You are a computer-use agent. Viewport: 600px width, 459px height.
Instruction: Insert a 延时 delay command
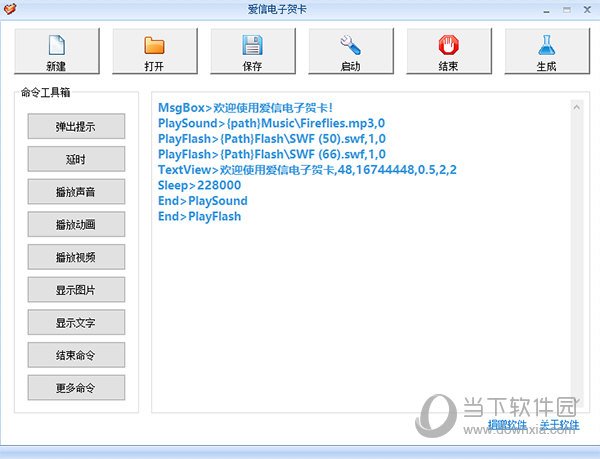76,159
